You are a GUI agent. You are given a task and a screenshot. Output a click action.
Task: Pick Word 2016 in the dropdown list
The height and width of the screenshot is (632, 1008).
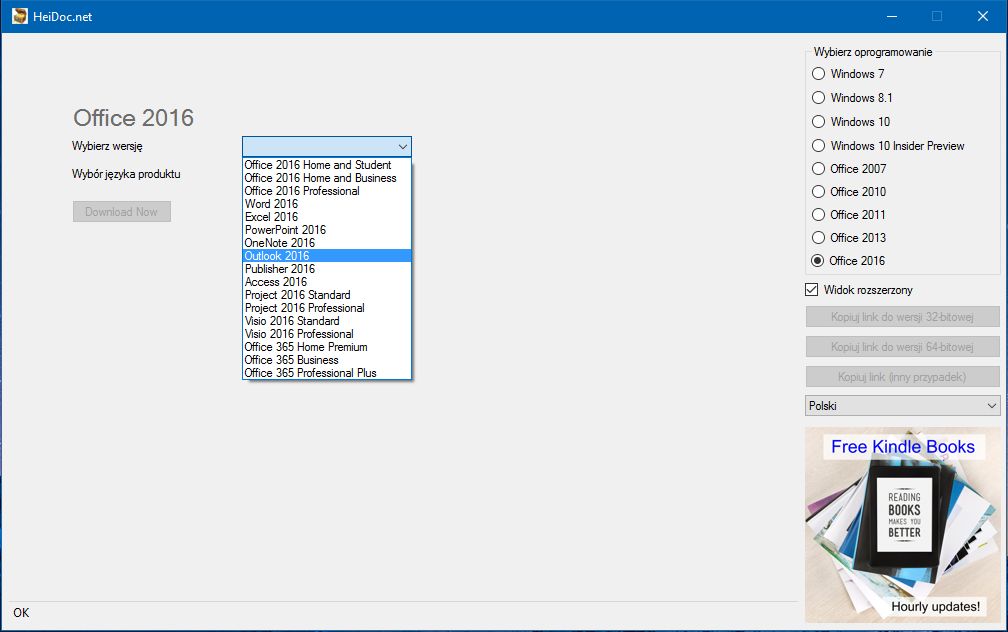tap(327, 204)
